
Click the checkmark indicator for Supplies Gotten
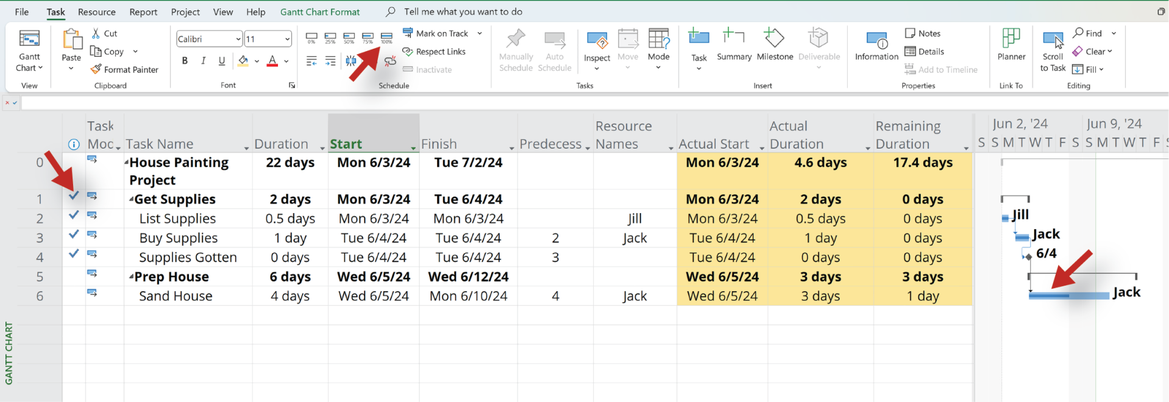pos(73,254)
